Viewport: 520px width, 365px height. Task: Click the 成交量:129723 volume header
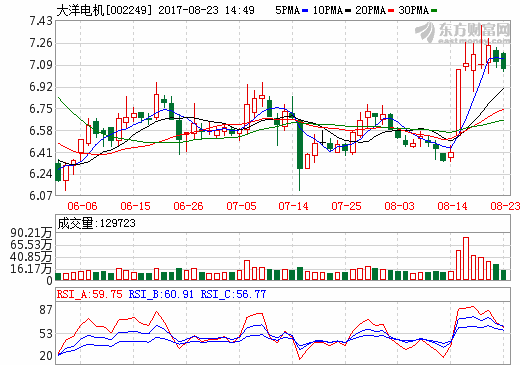[x=96, y=223]
